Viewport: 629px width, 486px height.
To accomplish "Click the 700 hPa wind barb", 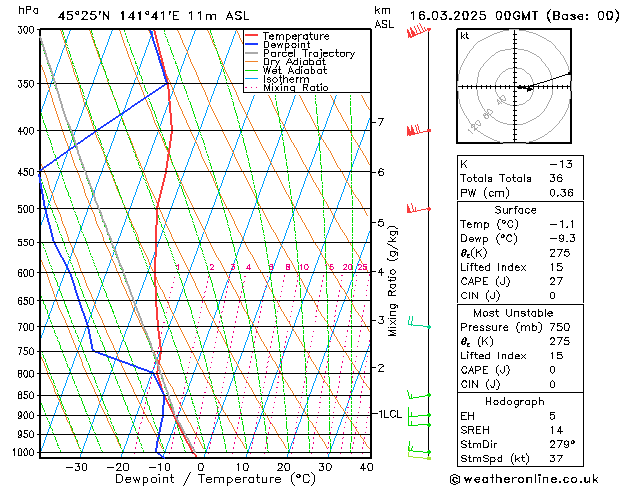I will [x=419, y=322].
